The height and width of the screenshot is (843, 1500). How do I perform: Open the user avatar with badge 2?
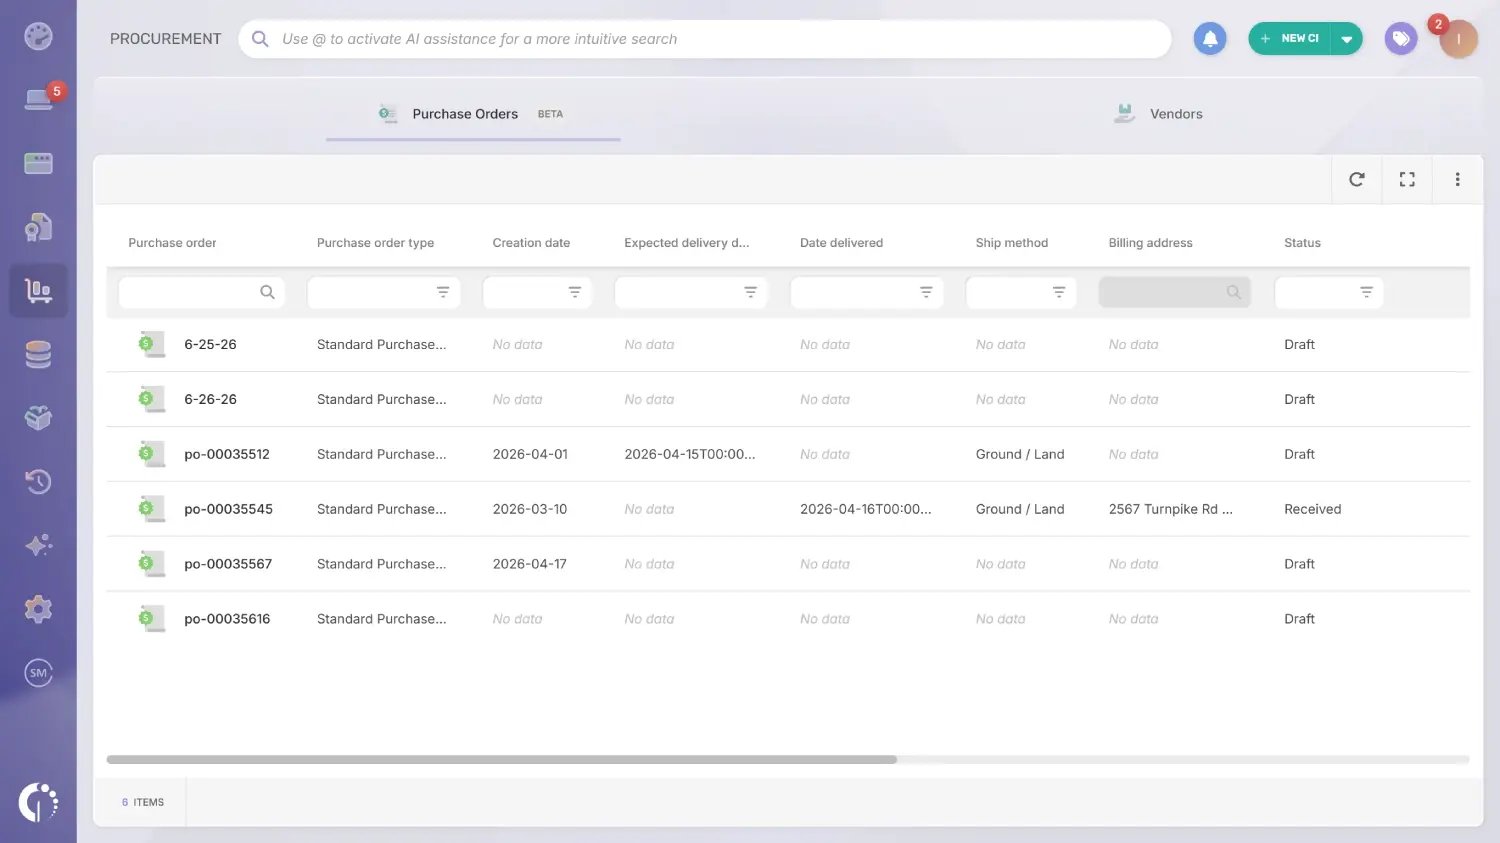(x=1458, y=39)
